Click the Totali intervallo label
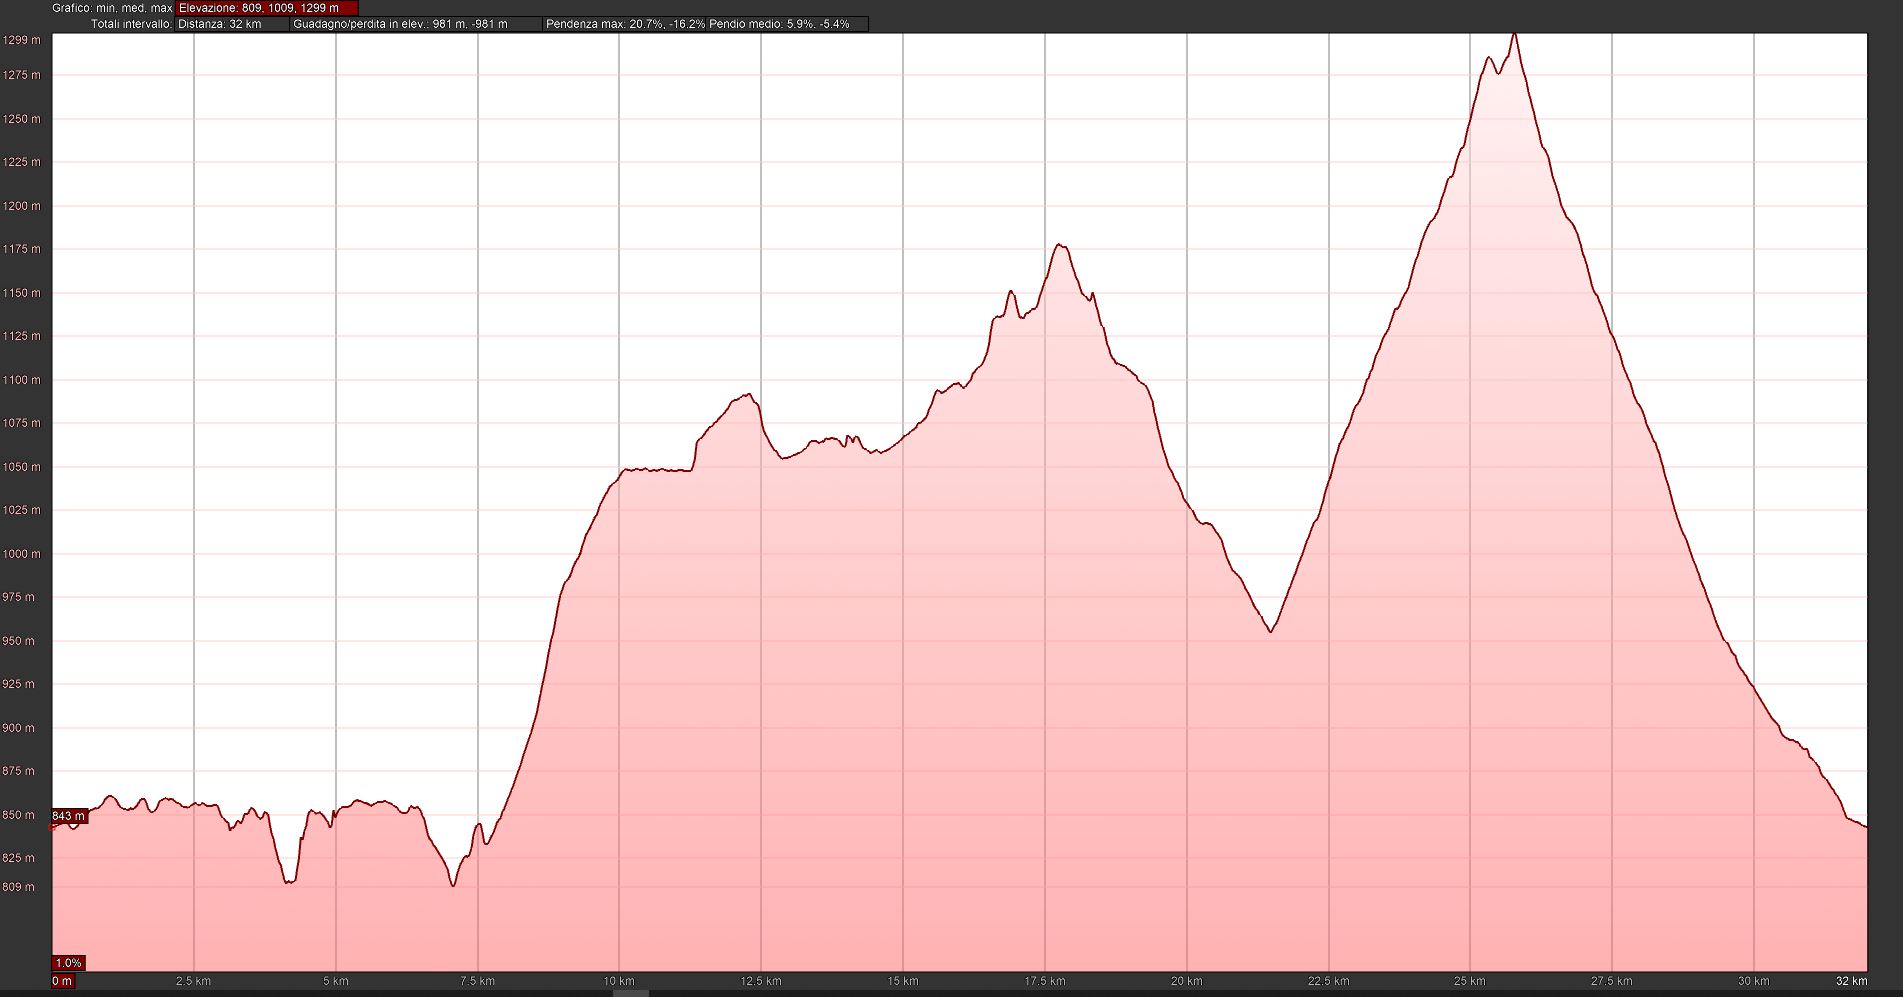Viewport: 1903px width, 997px height. [131, 24]
